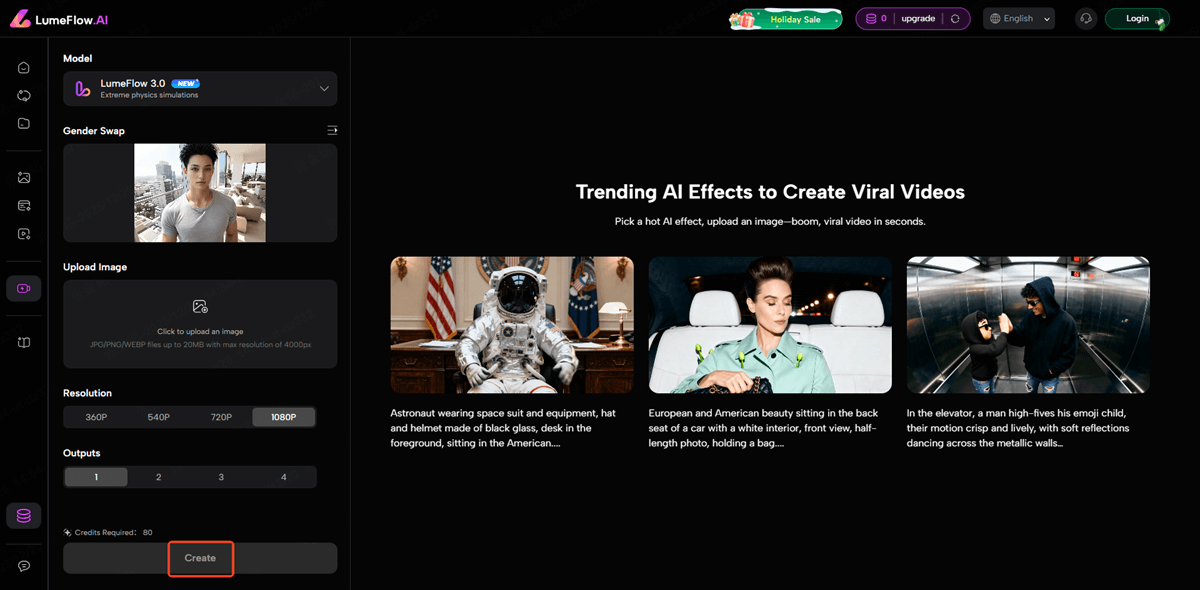Click the upload image placeholder icon
Screen dimensions: 1200x590
tap(200, 306)
